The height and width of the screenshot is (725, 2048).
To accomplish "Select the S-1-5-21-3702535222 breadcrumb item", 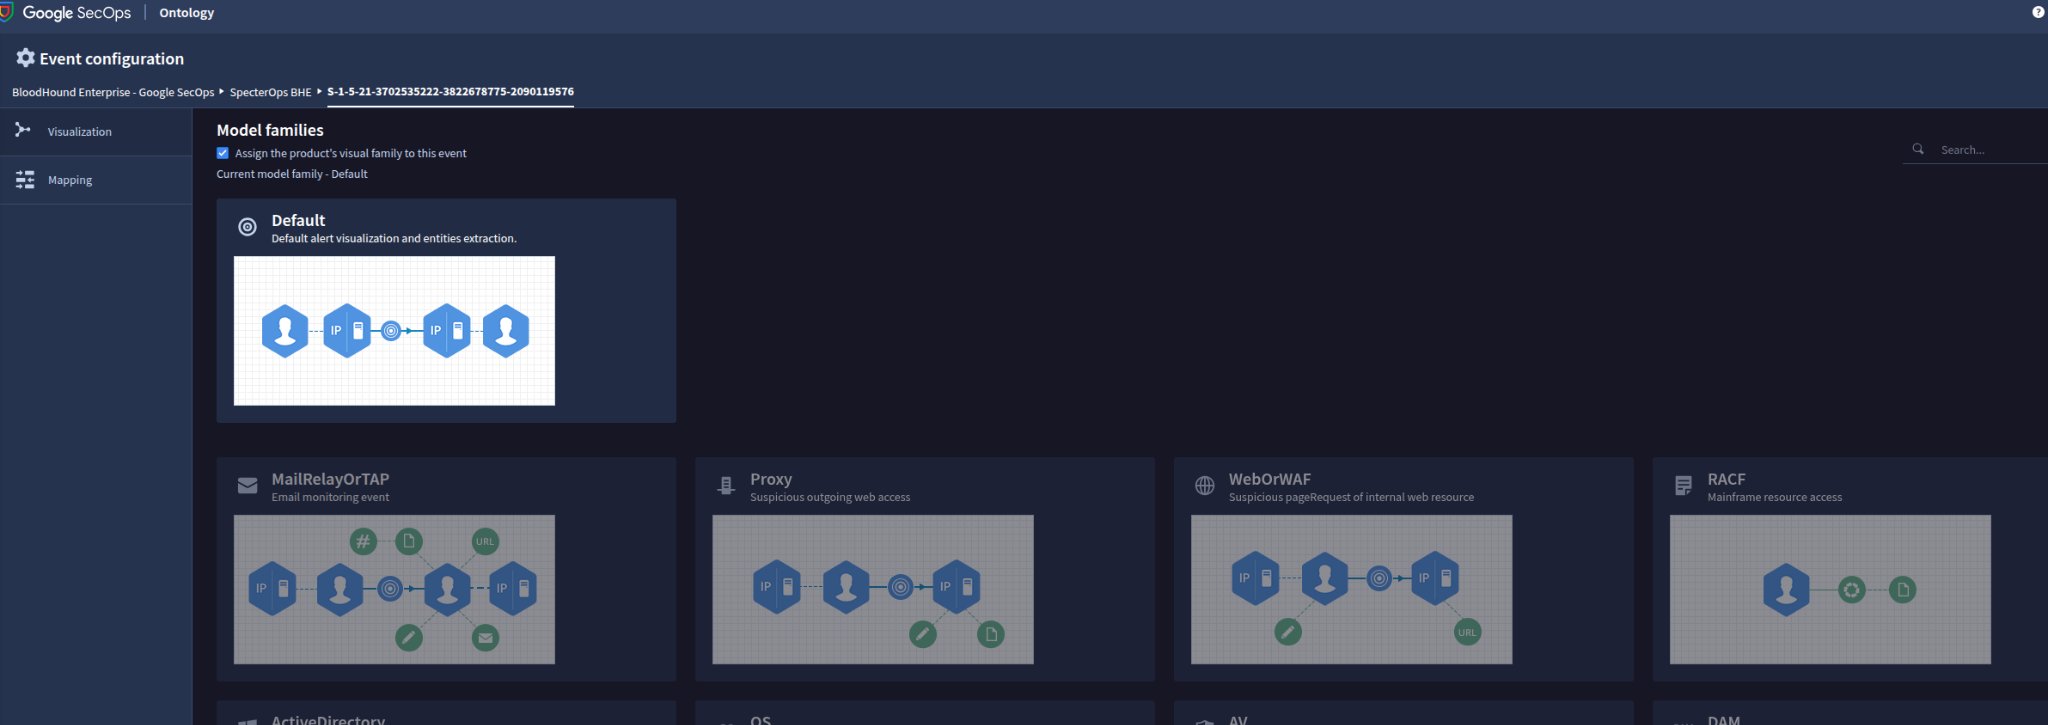I will tap(450, 91).
